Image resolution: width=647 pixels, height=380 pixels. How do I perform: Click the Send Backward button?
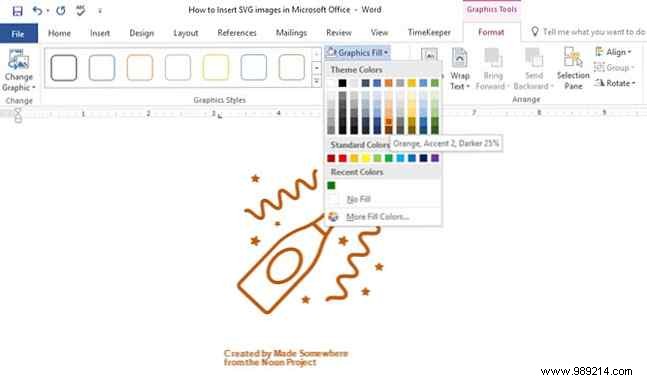click(534, 69)
